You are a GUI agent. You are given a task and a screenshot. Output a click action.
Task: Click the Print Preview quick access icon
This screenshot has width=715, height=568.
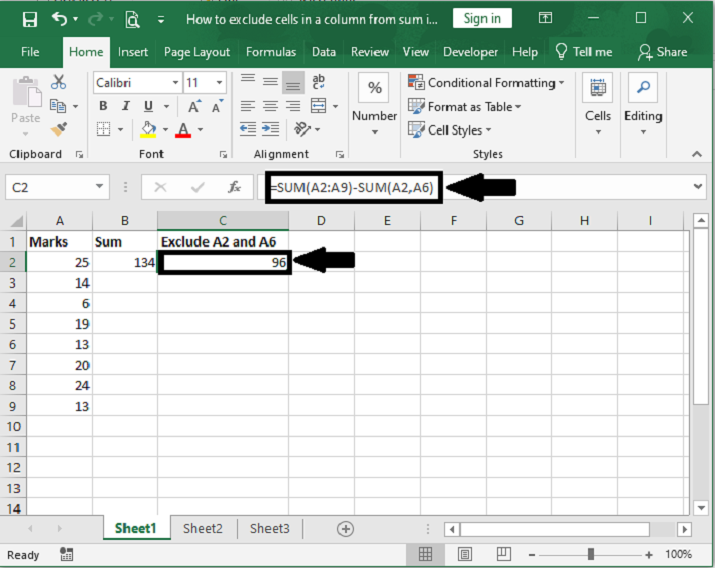point(132,20)
